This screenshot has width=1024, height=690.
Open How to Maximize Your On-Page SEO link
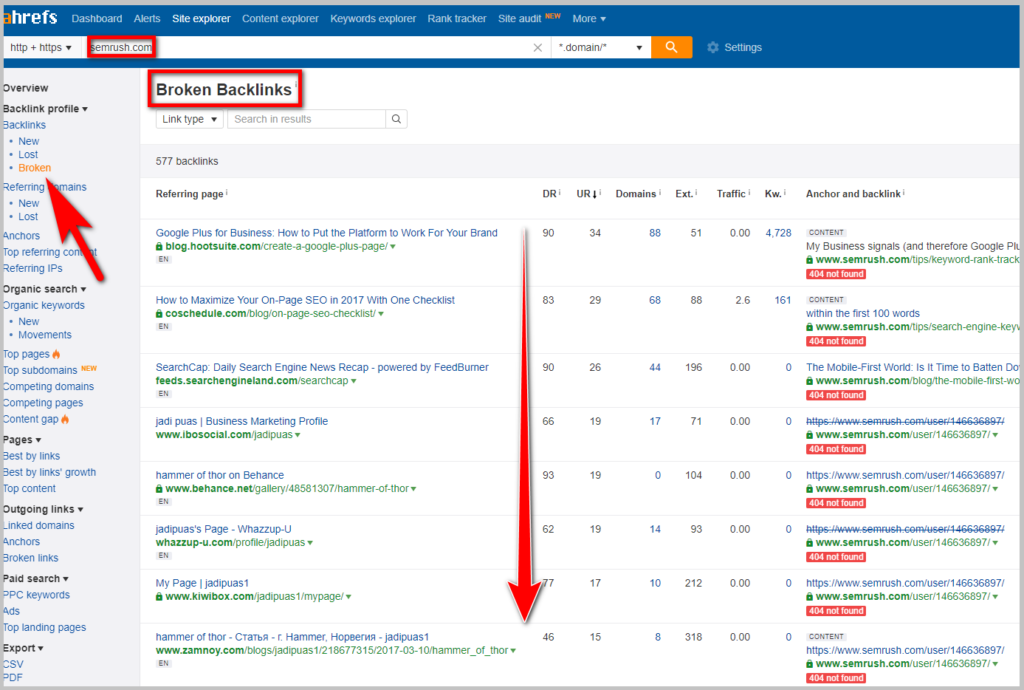305,300
